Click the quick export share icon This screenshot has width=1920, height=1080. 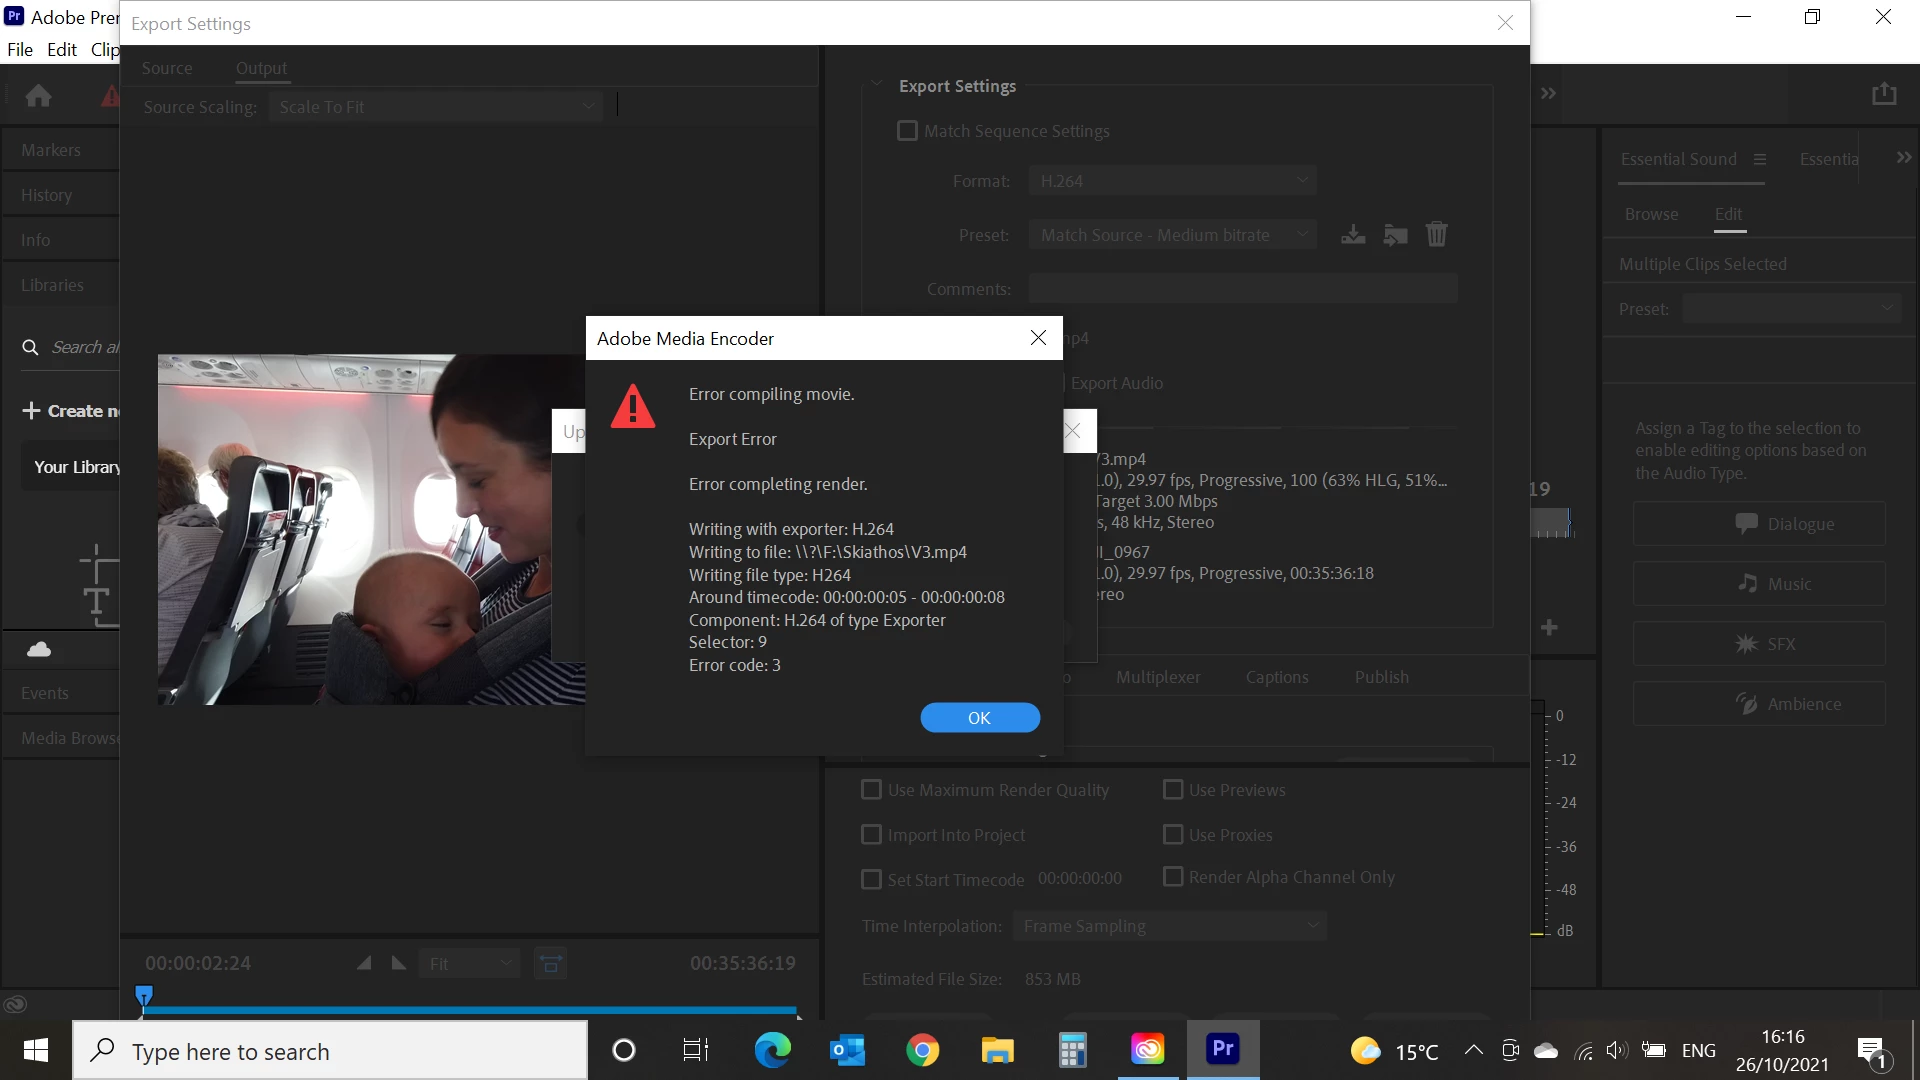pyautogui.click(x=1884, y=94)
